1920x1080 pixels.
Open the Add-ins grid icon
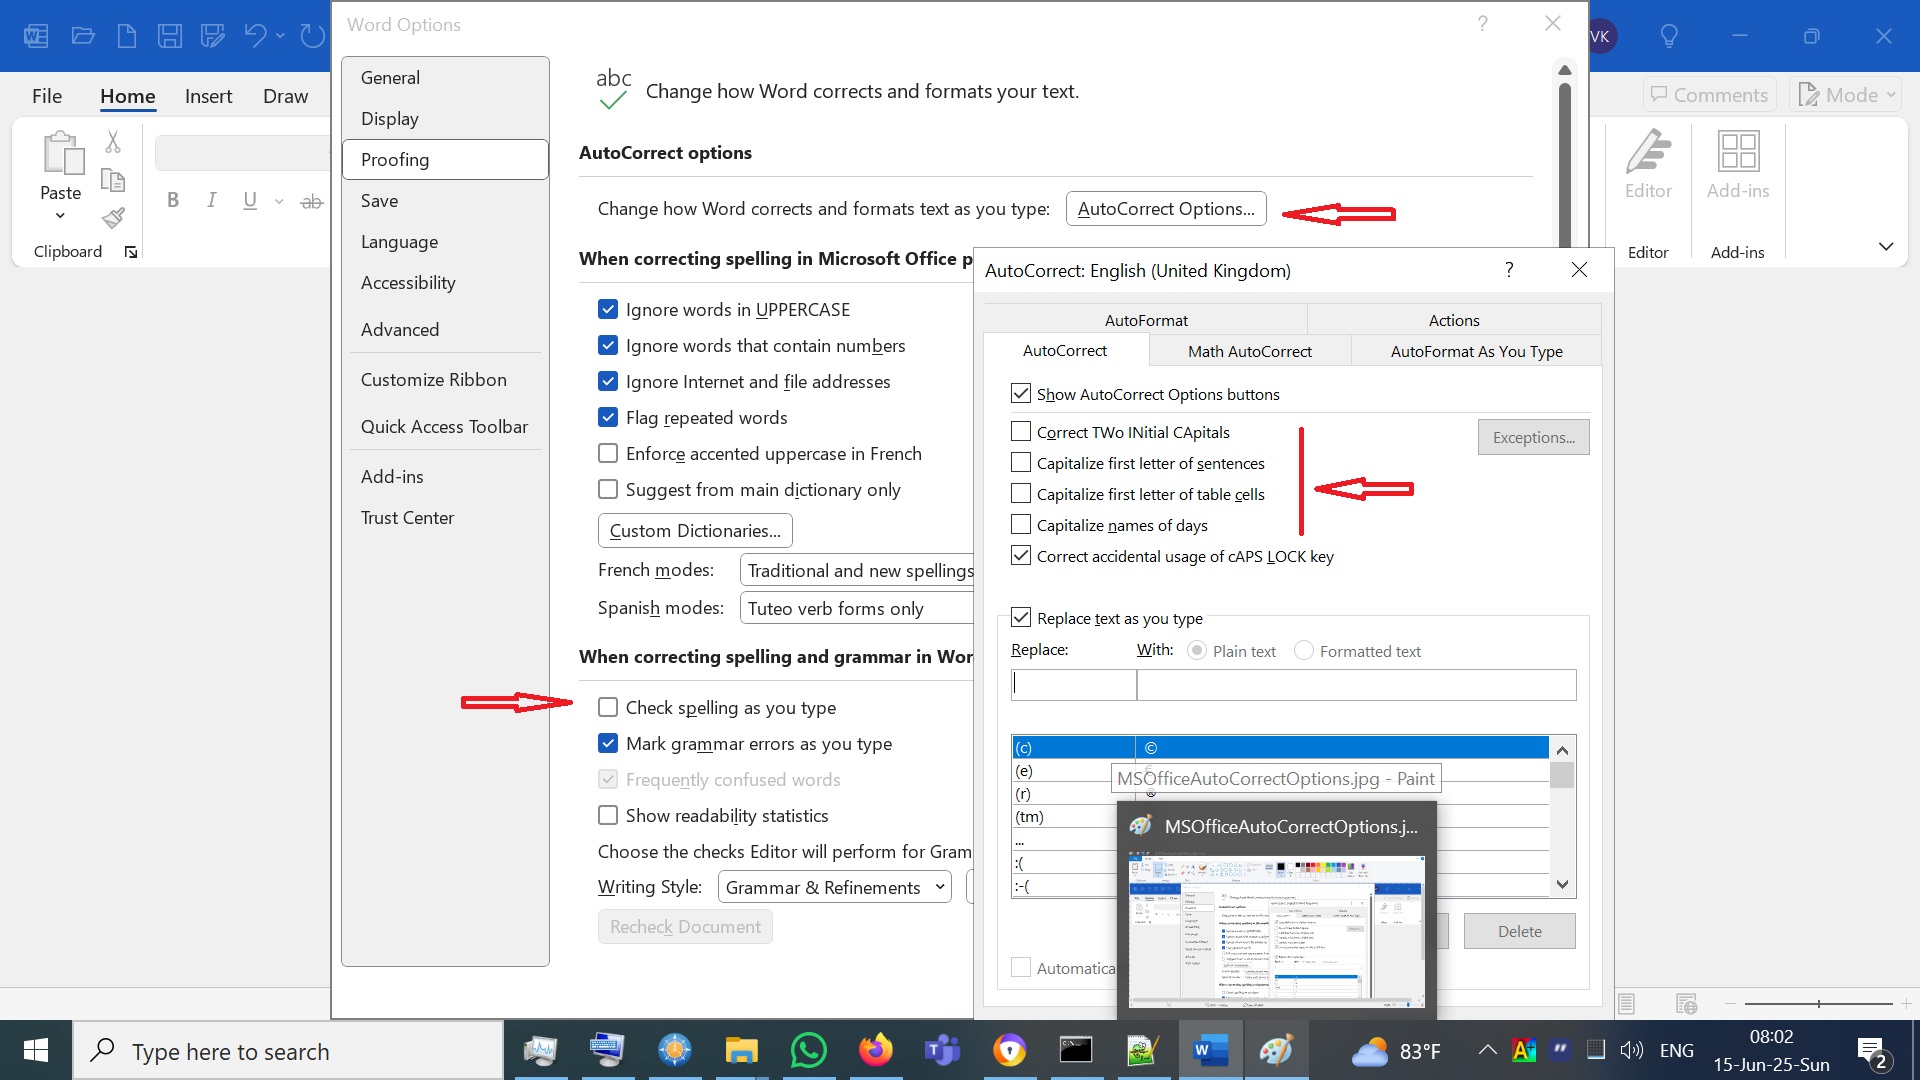[1737, 153]
